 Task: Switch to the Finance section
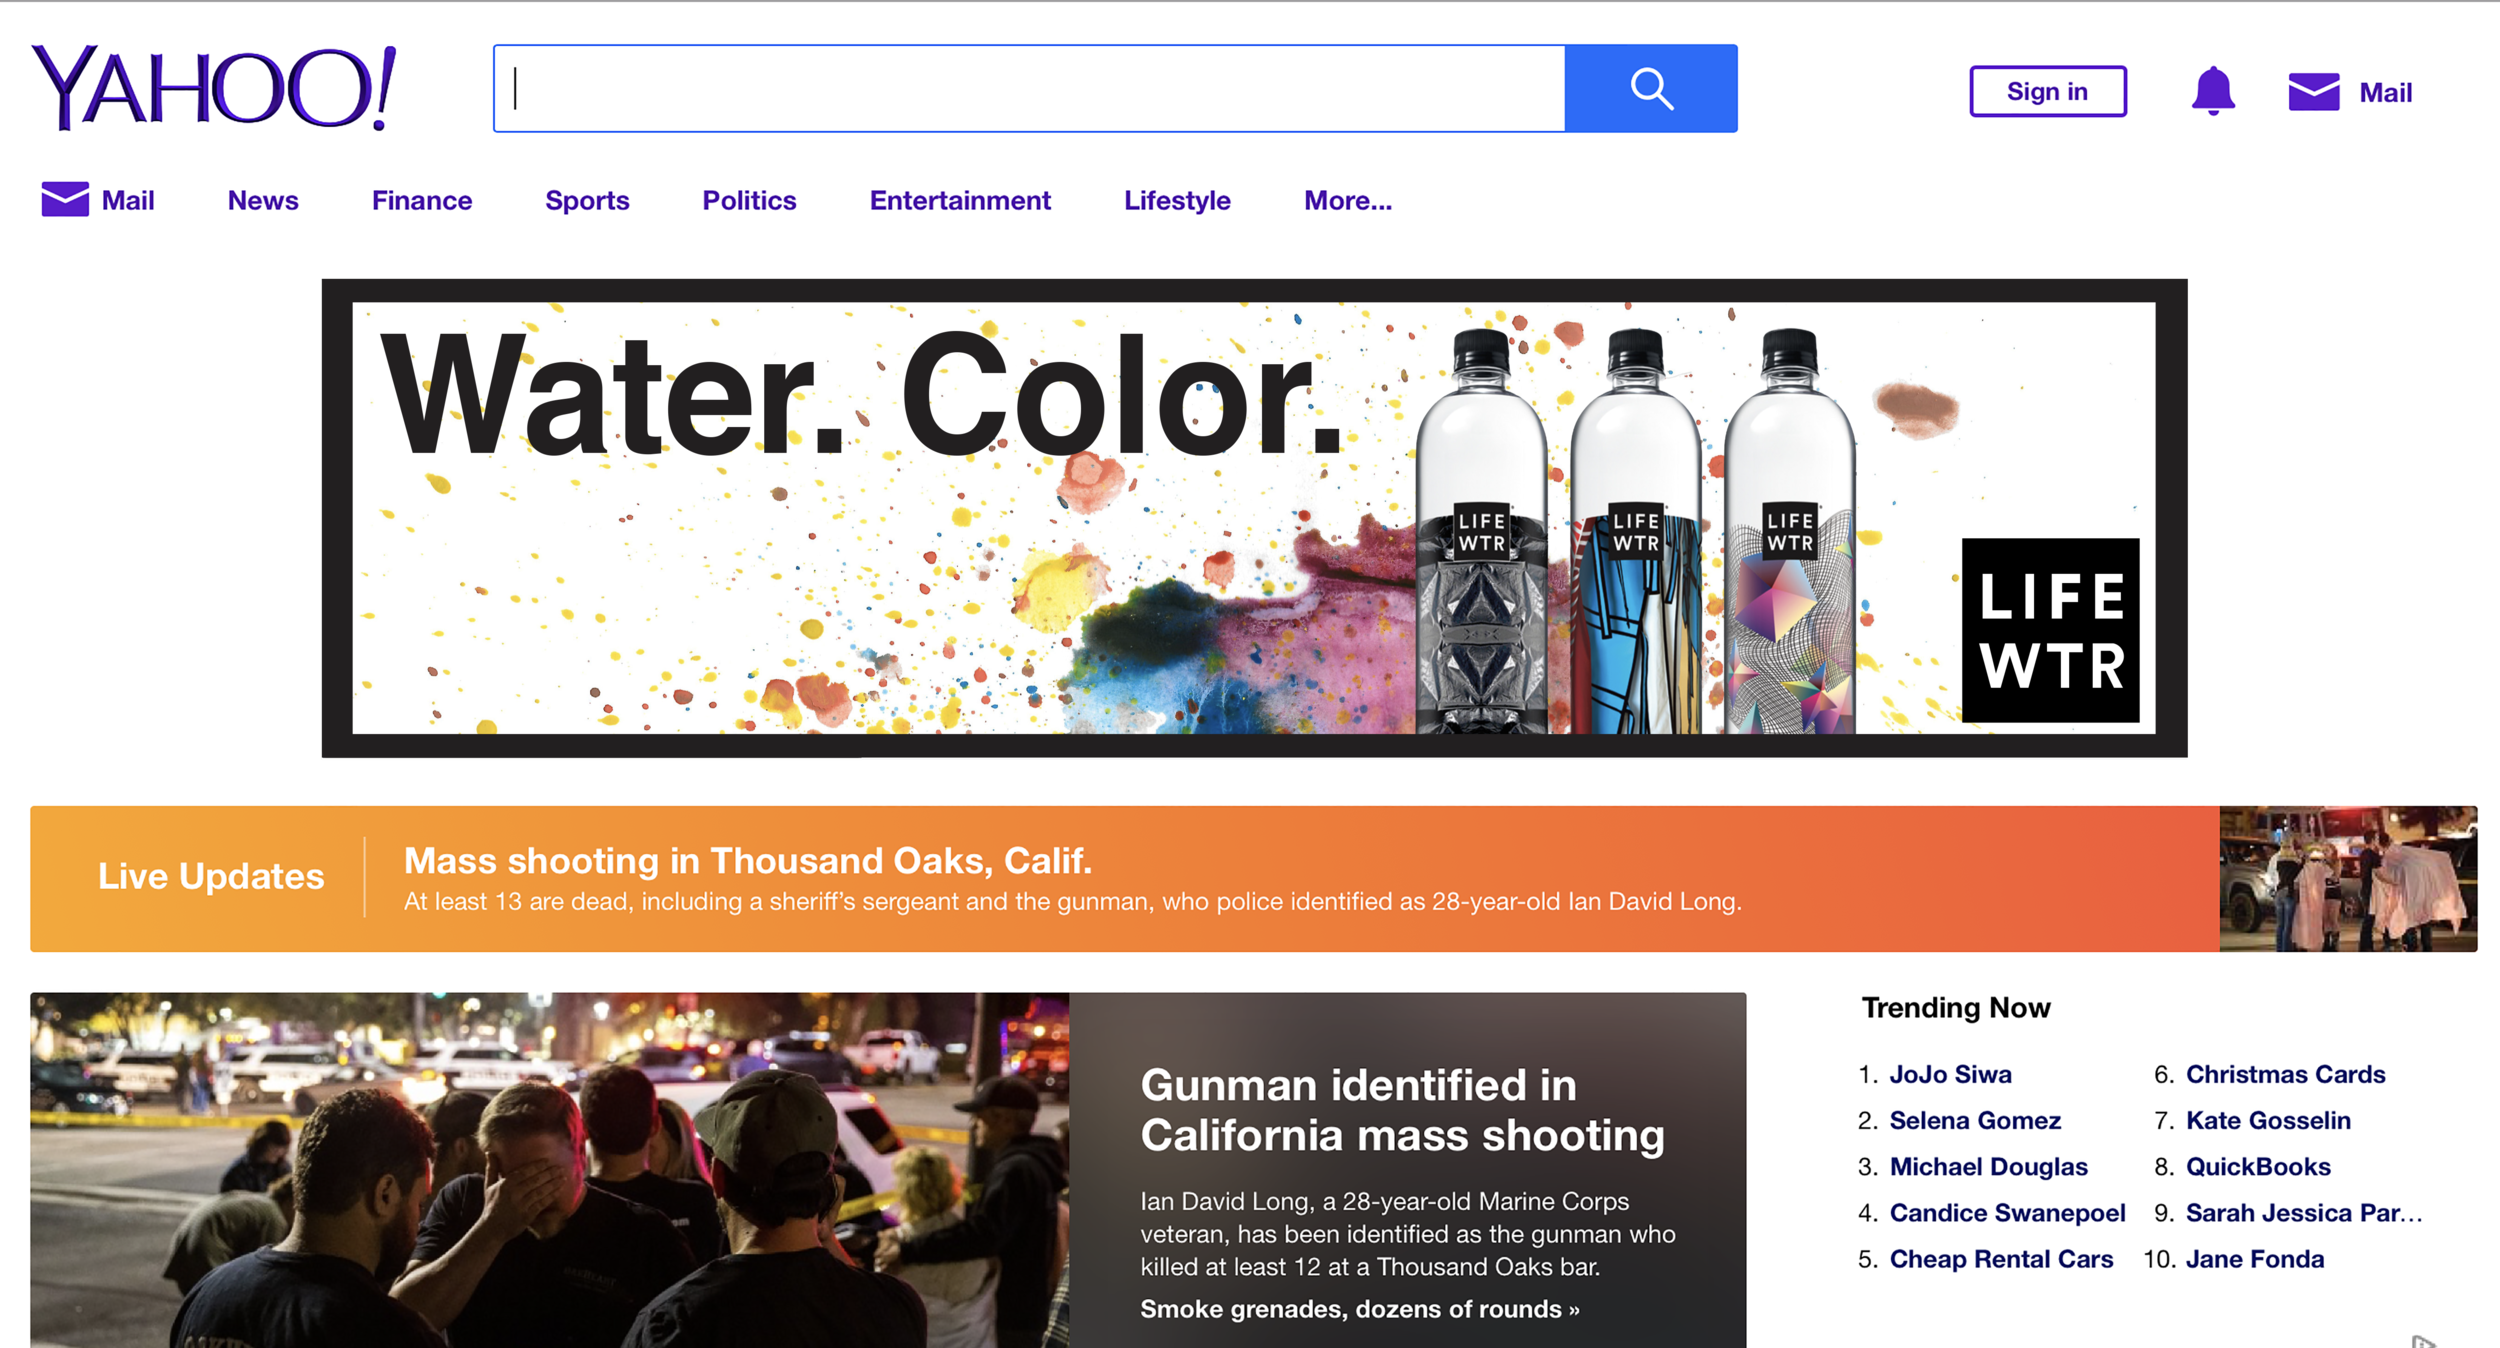421,200
